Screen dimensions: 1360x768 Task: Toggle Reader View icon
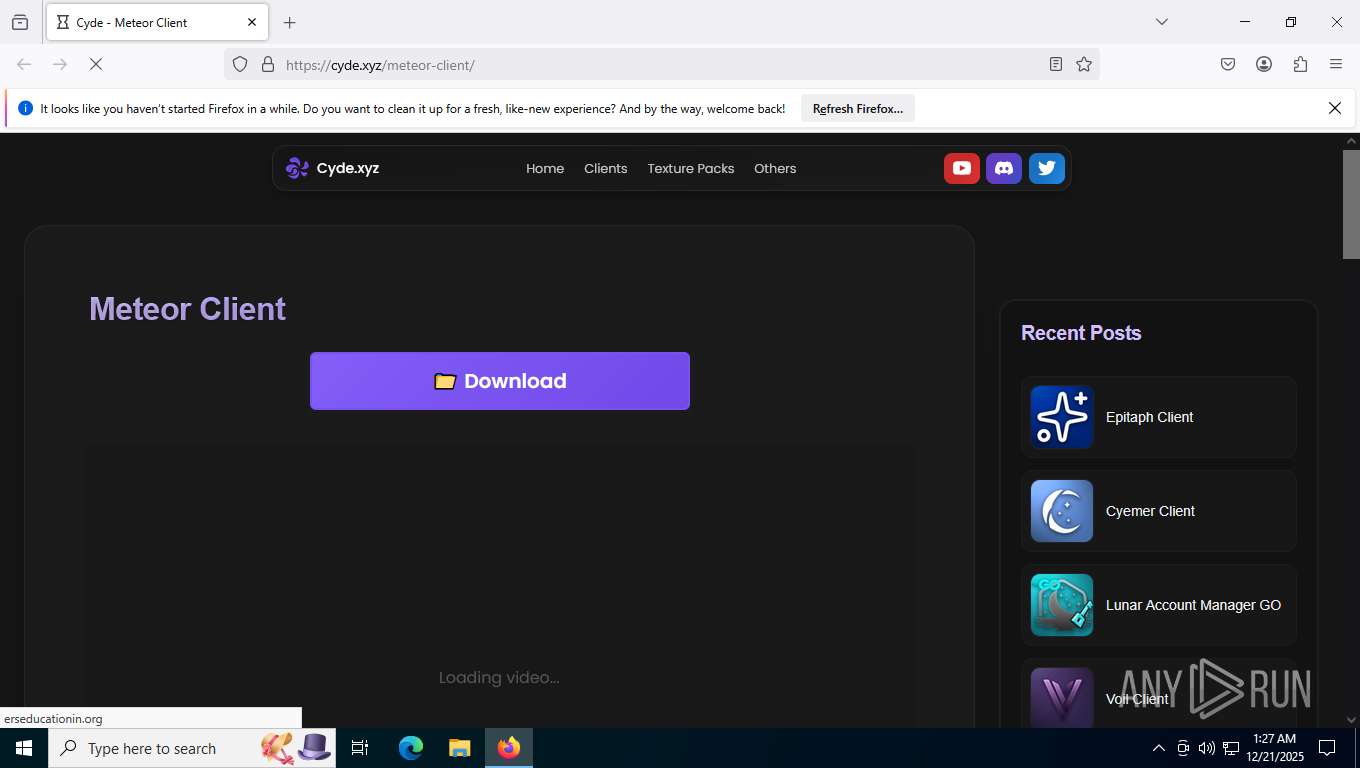(x=1056, y=64)
